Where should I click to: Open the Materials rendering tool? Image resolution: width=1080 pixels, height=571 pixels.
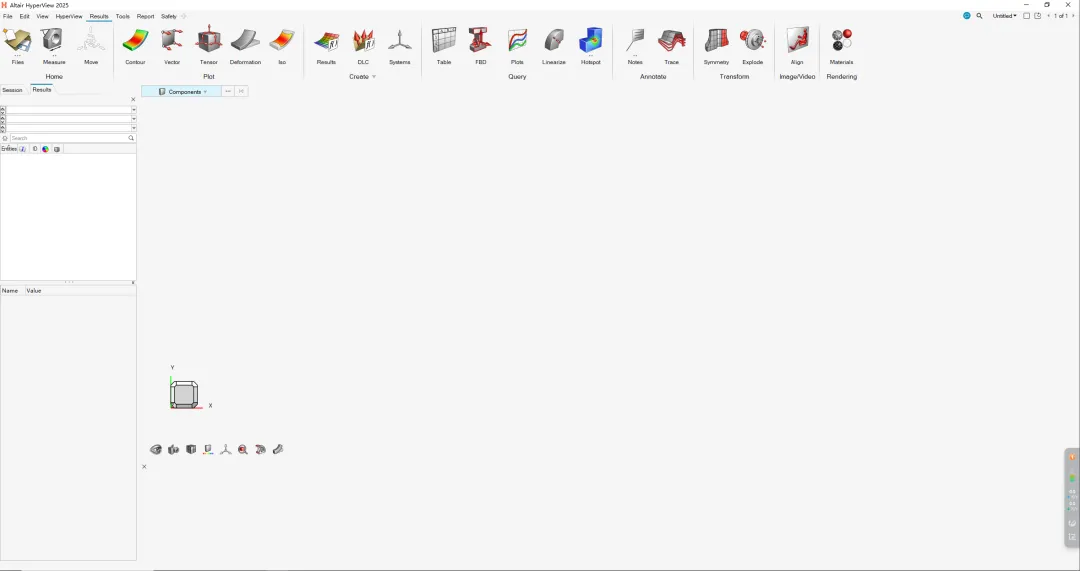tap(841, 41)
